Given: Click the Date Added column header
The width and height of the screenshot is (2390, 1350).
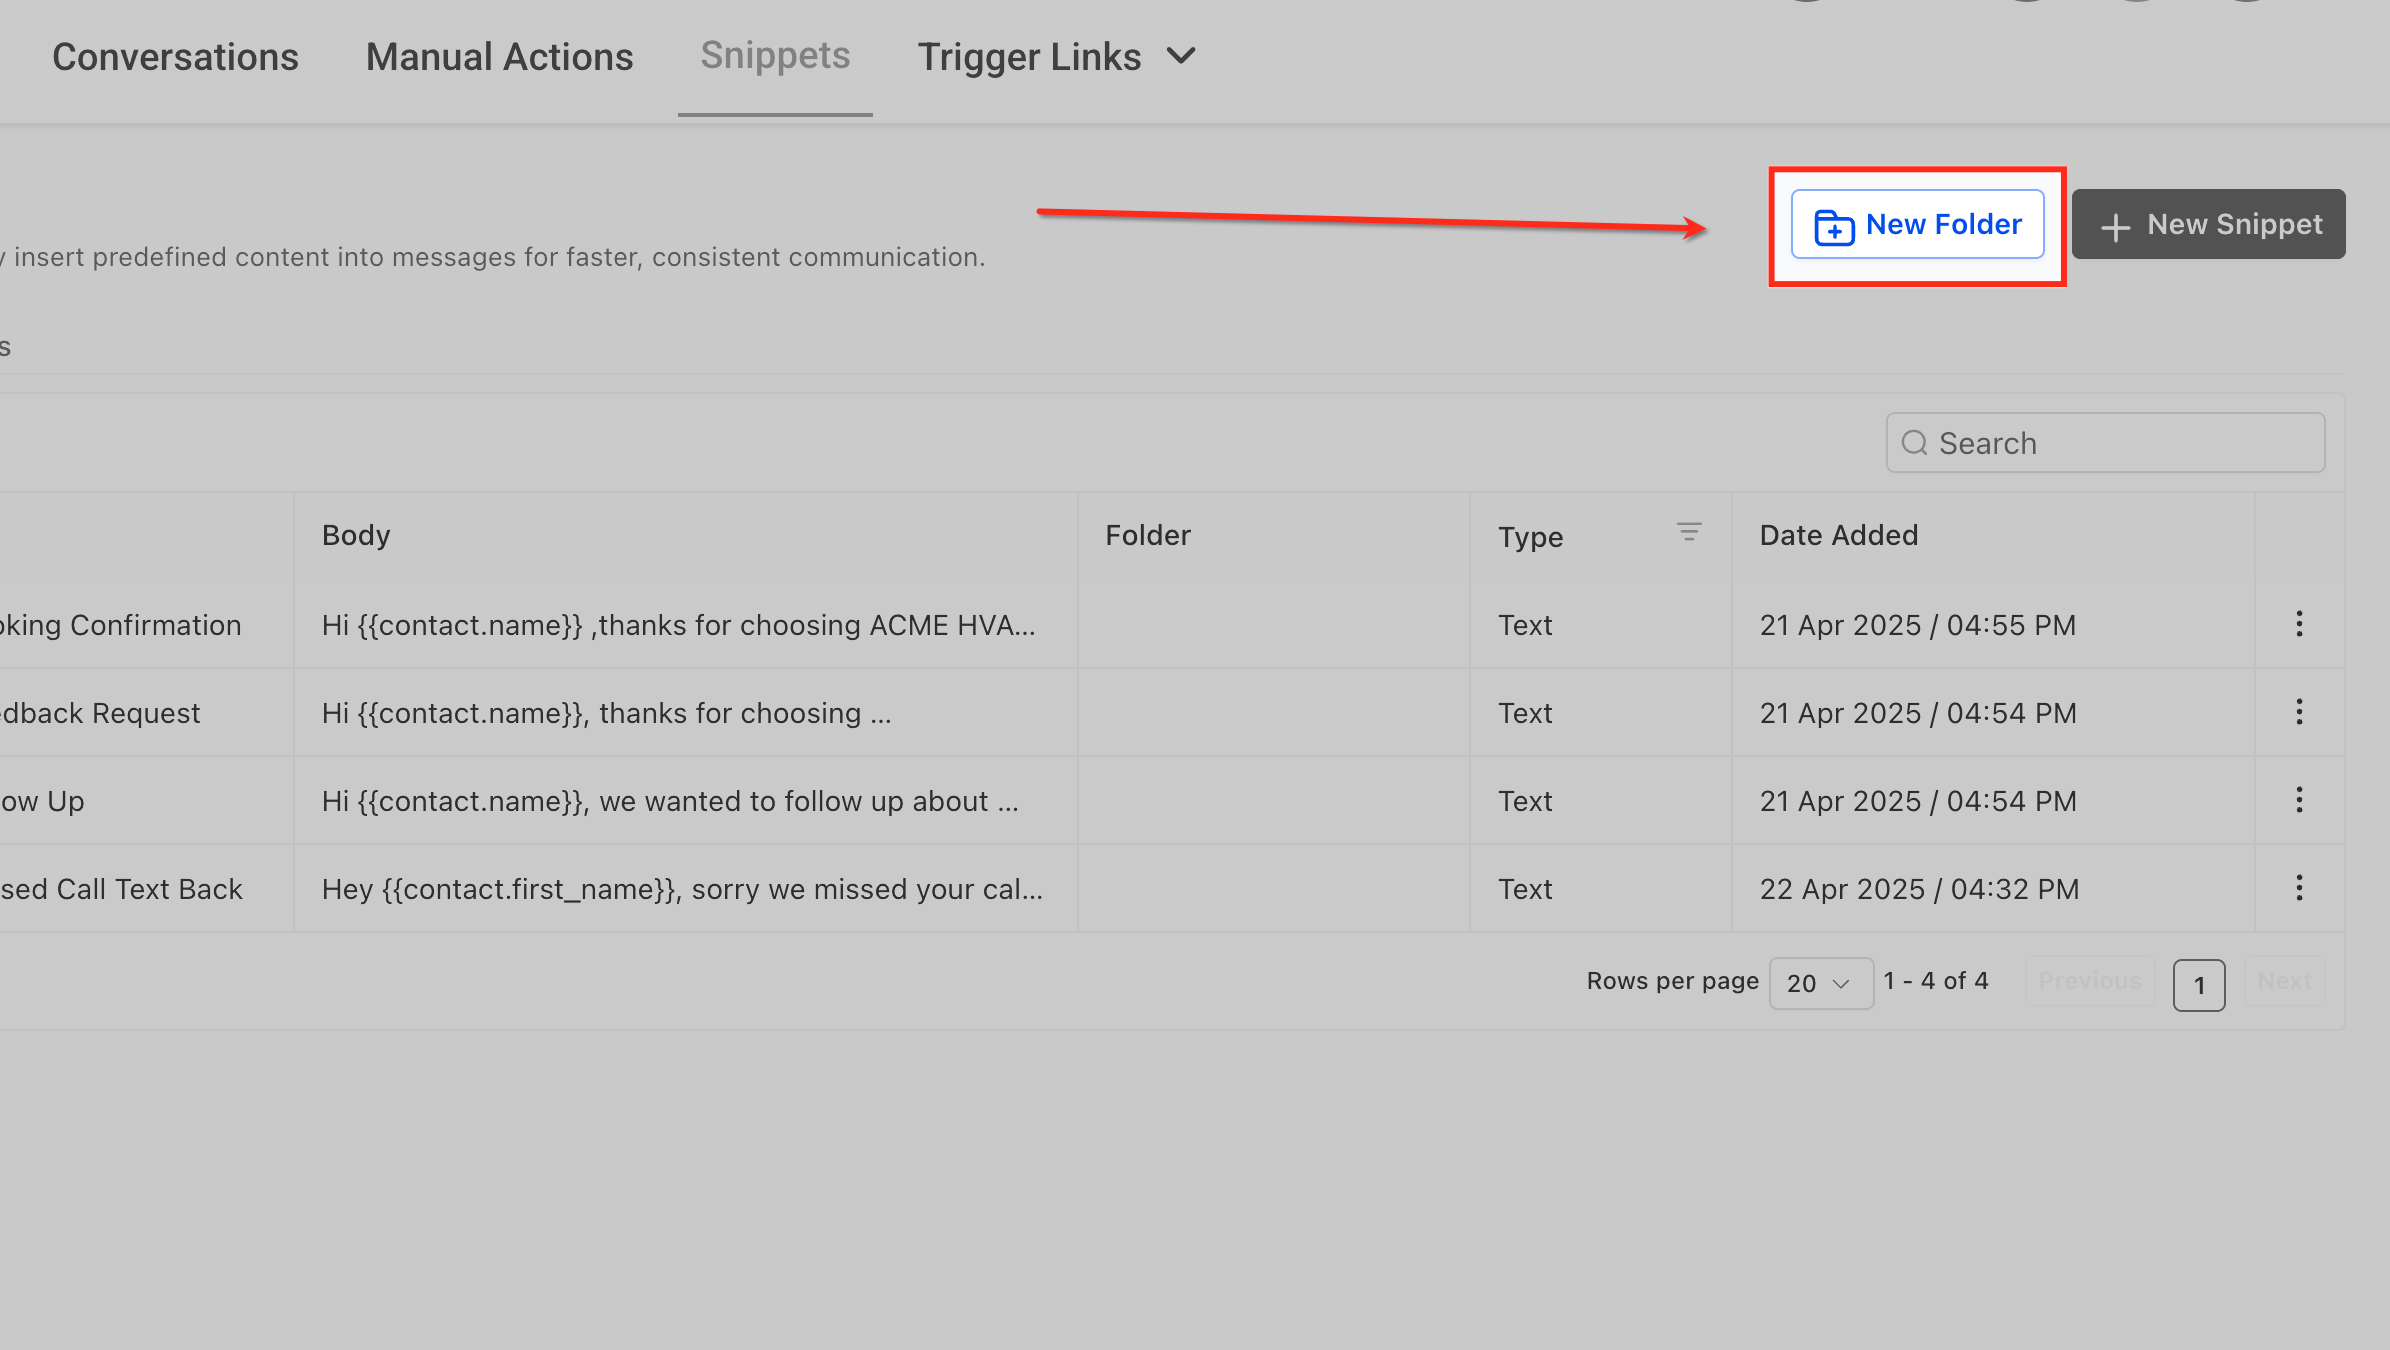Looking at the screenshot, I should pos(1838,535).
